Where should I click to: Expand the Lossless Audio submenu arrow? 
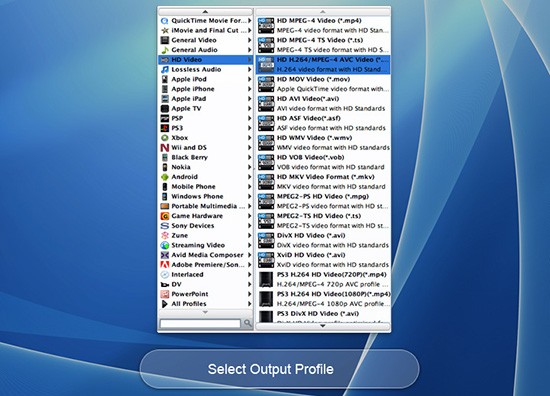250,69
